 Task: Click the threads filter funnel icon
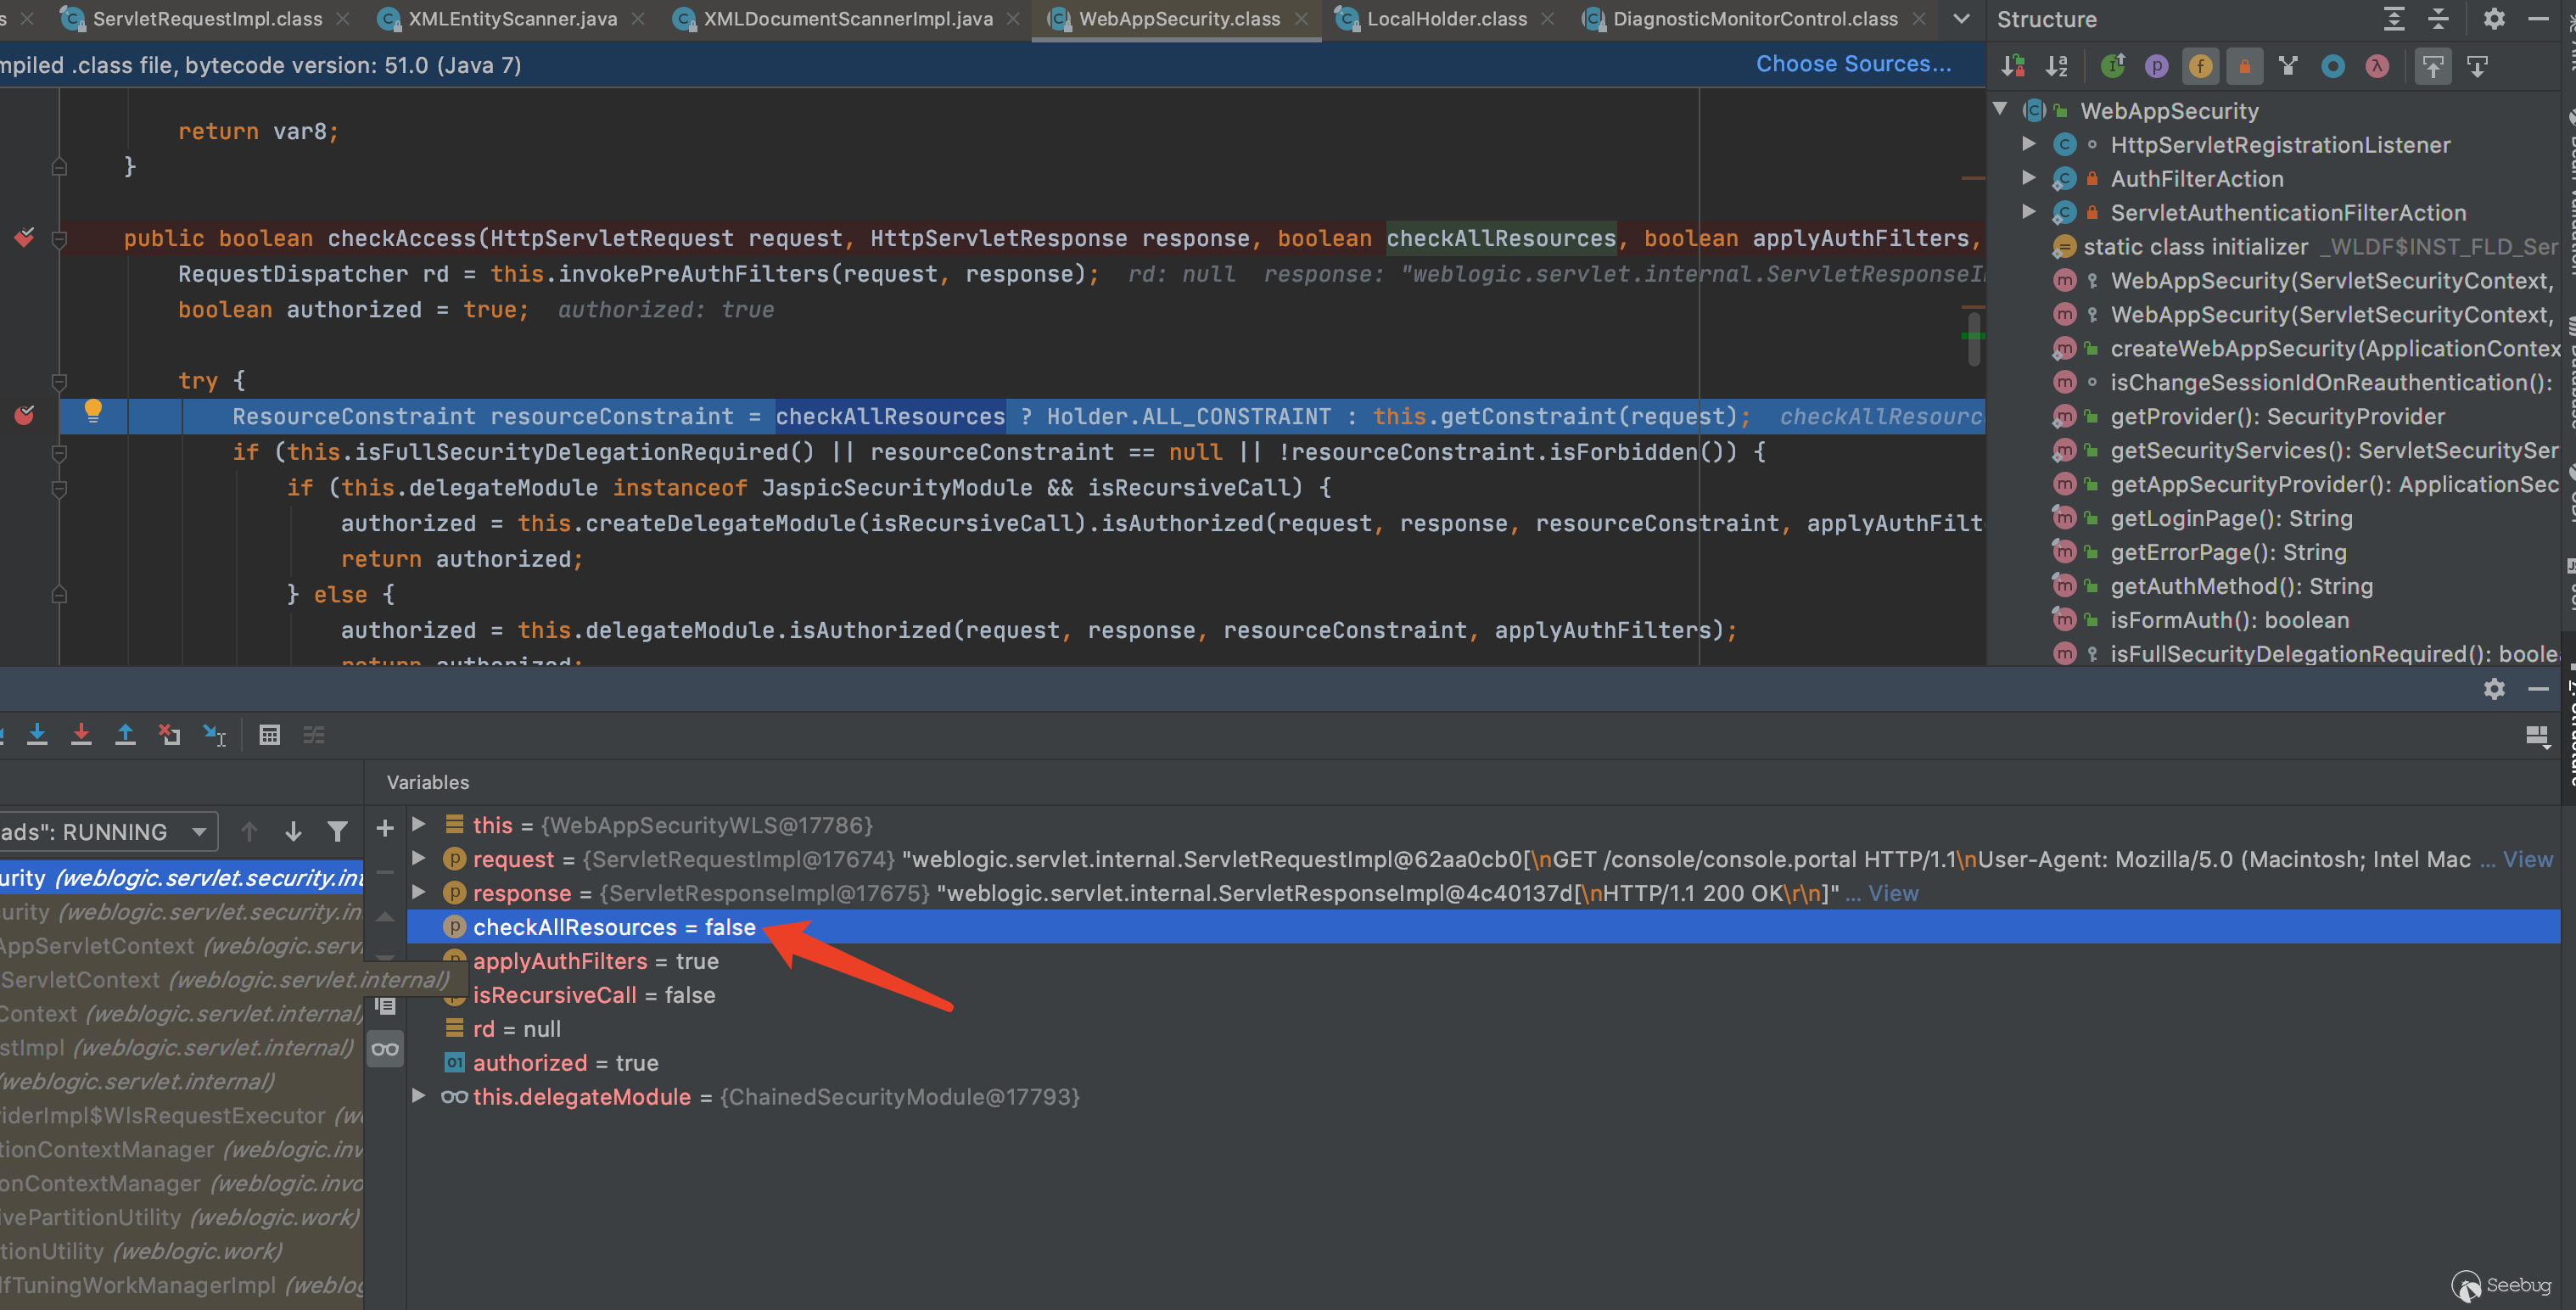click(x=337, y=831)
